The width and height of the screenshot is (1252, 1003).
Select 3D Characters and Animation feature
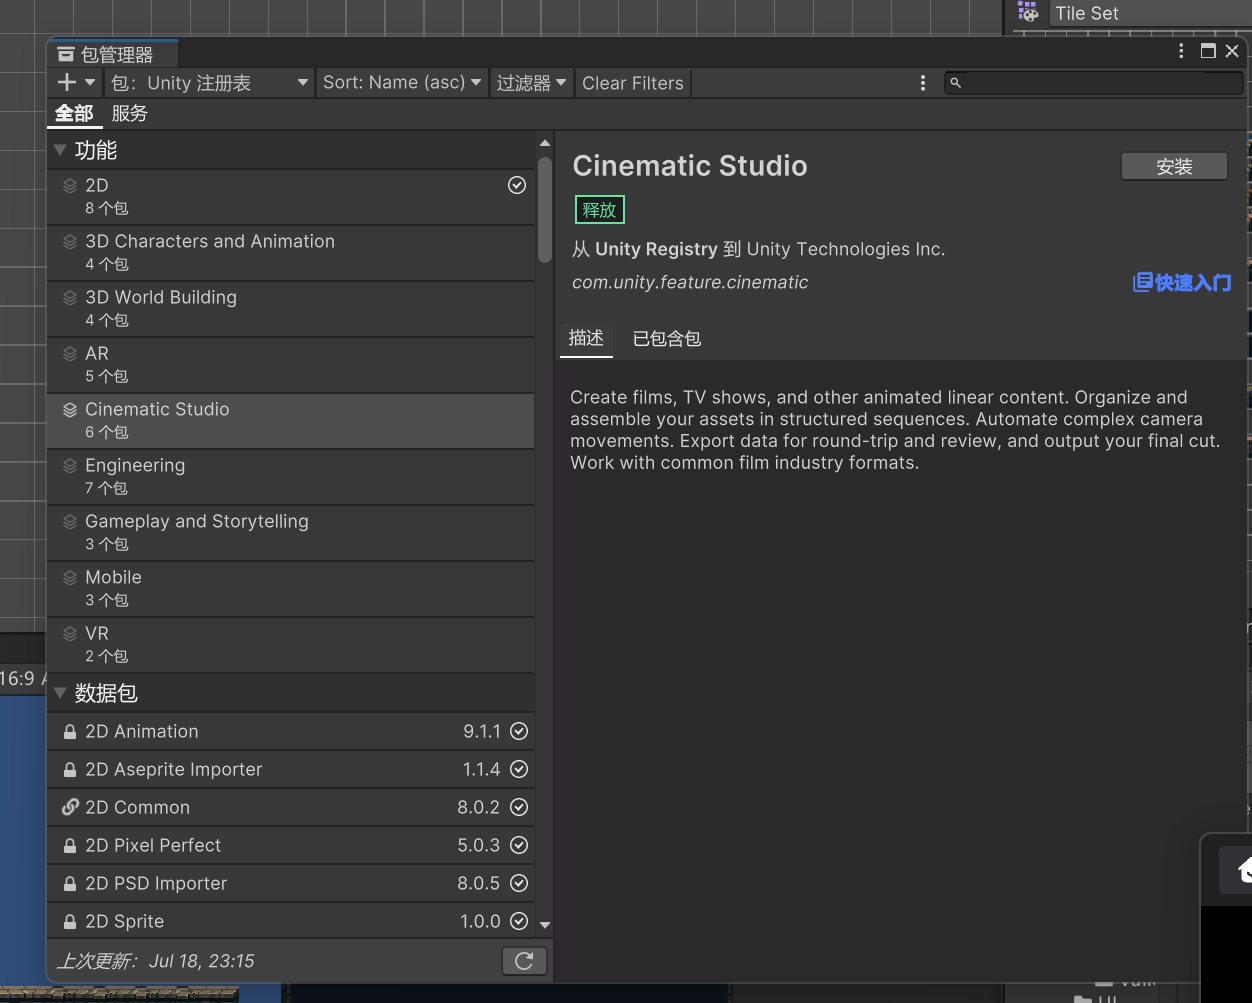coord(290,252)
